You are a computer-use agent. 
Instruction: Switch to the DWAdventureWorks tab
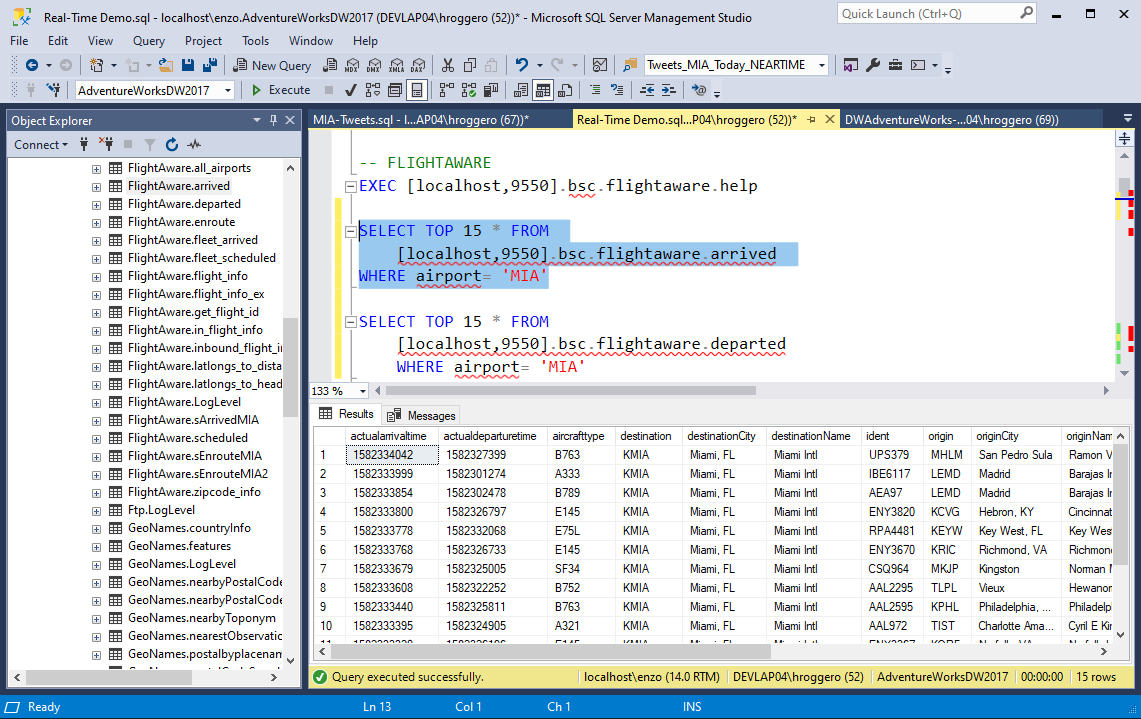click(x=951, y=119)
